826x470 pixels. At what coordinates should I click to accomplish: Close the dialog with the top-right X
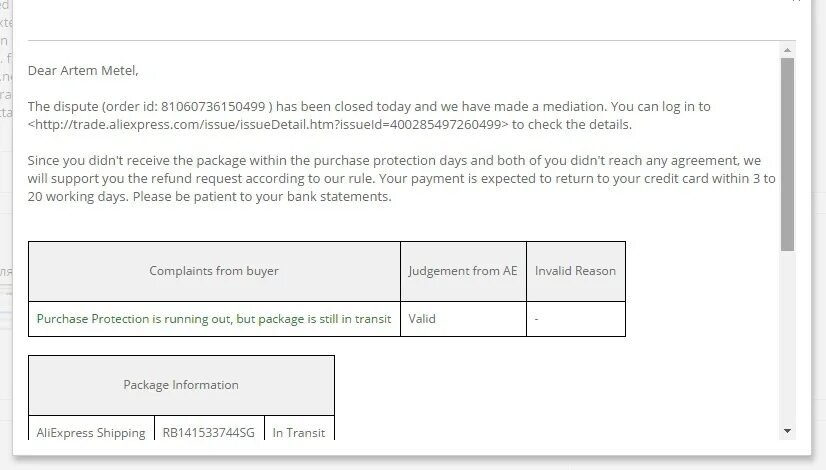click(796, 2)
